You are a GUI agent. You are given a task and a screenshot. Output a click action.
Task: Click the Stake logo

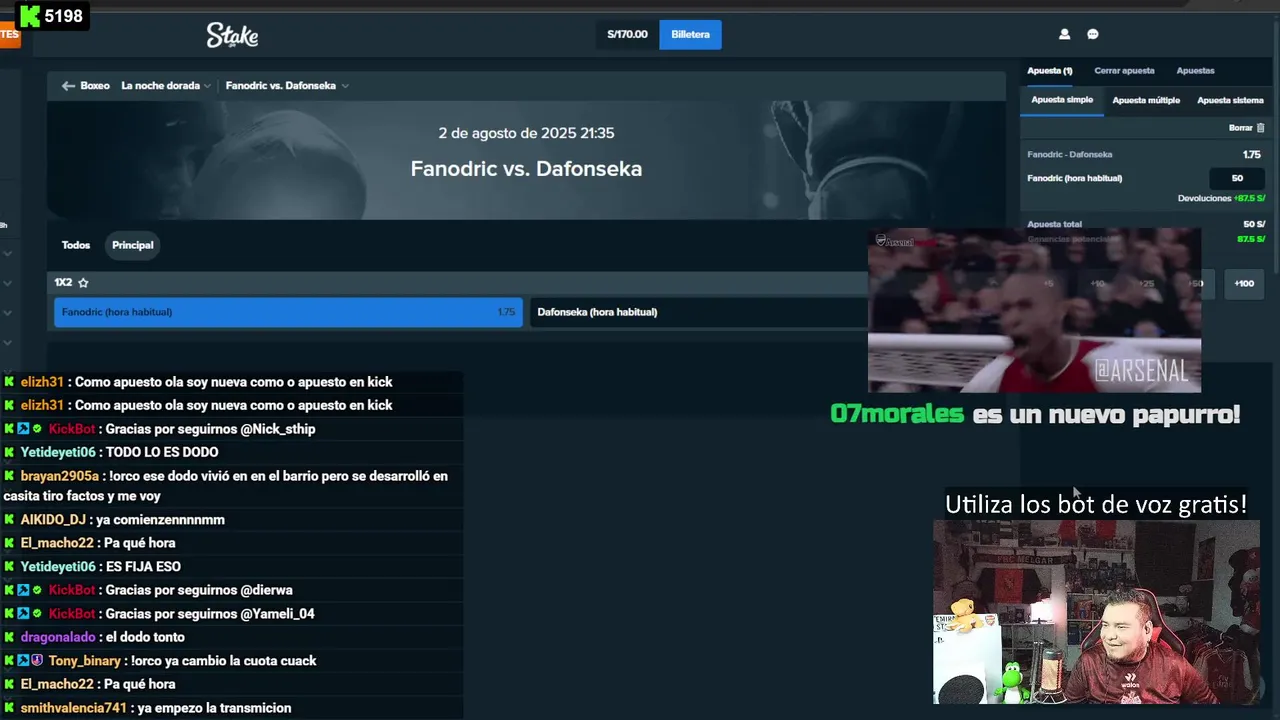tap(232, 35)
